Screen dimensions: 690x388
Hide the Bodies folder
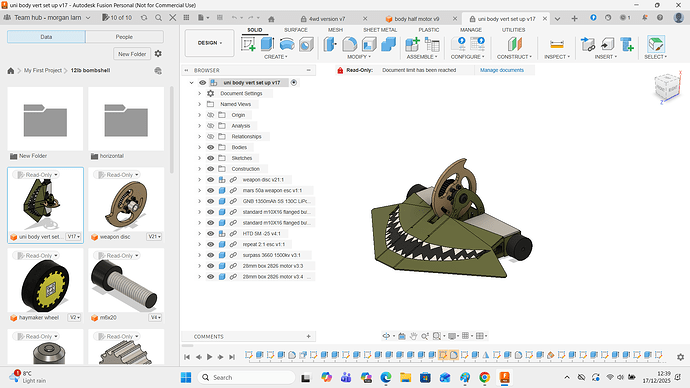coord(210,147)
